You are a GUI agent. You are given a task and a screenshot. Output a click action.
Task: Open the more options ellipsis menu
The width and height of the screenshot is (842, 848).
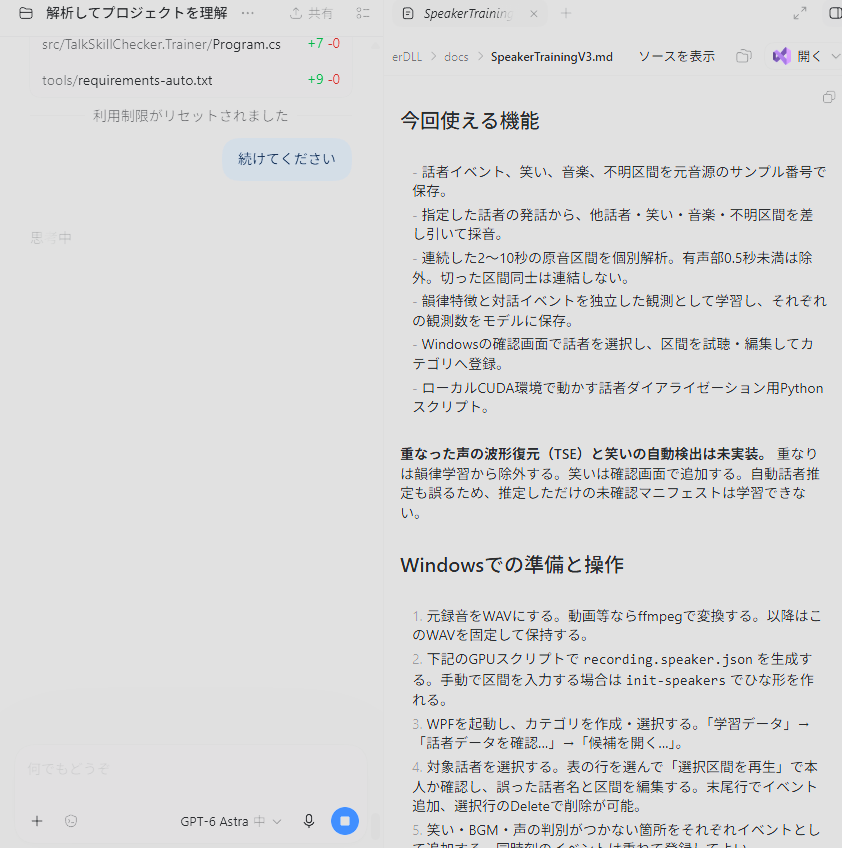[x=248, y=14]
